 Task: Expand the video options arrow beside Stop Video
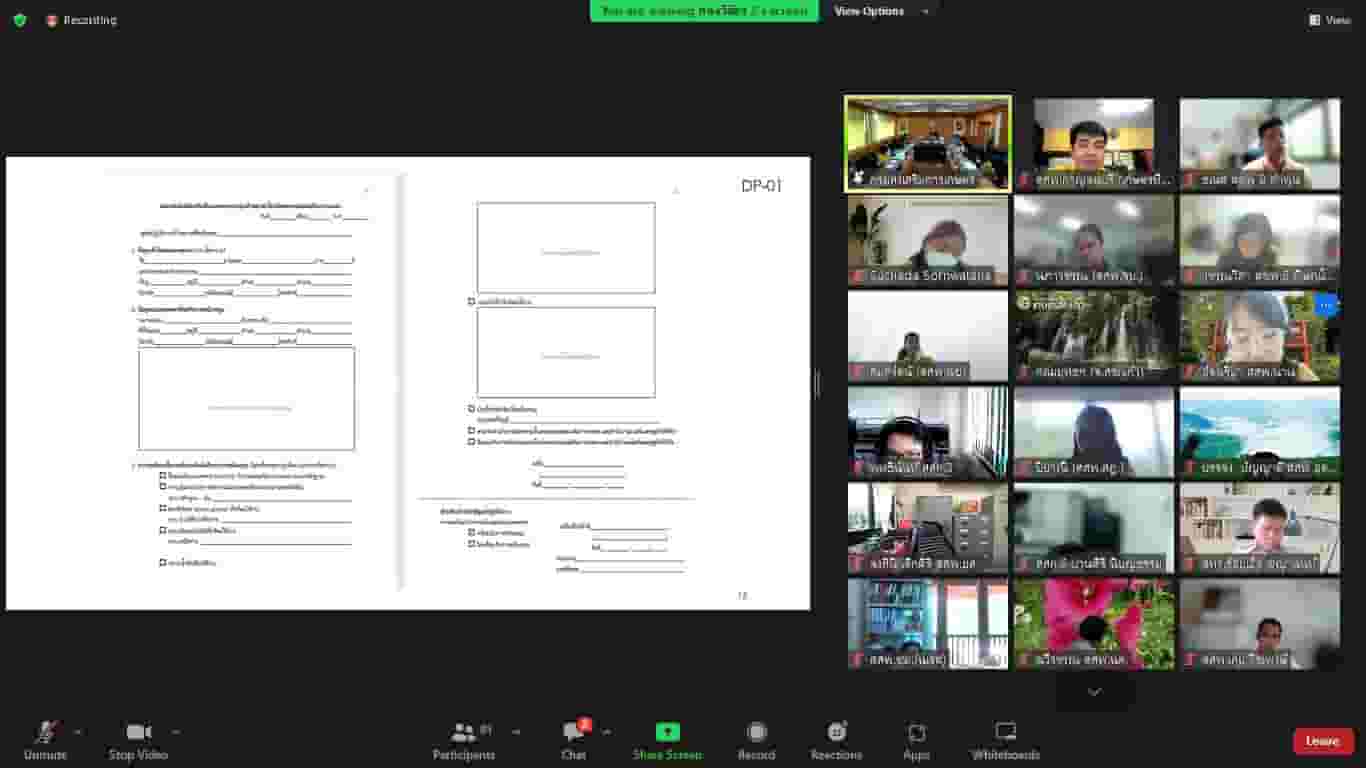coord(175,732)
